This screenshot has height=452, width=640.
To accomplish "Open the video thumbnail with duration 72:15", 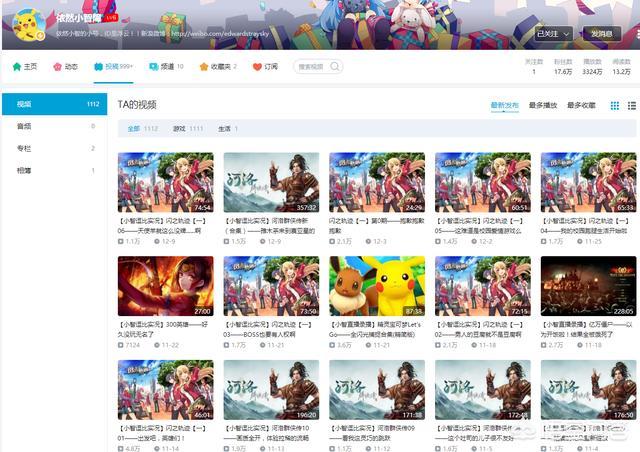I will (483, 286).
